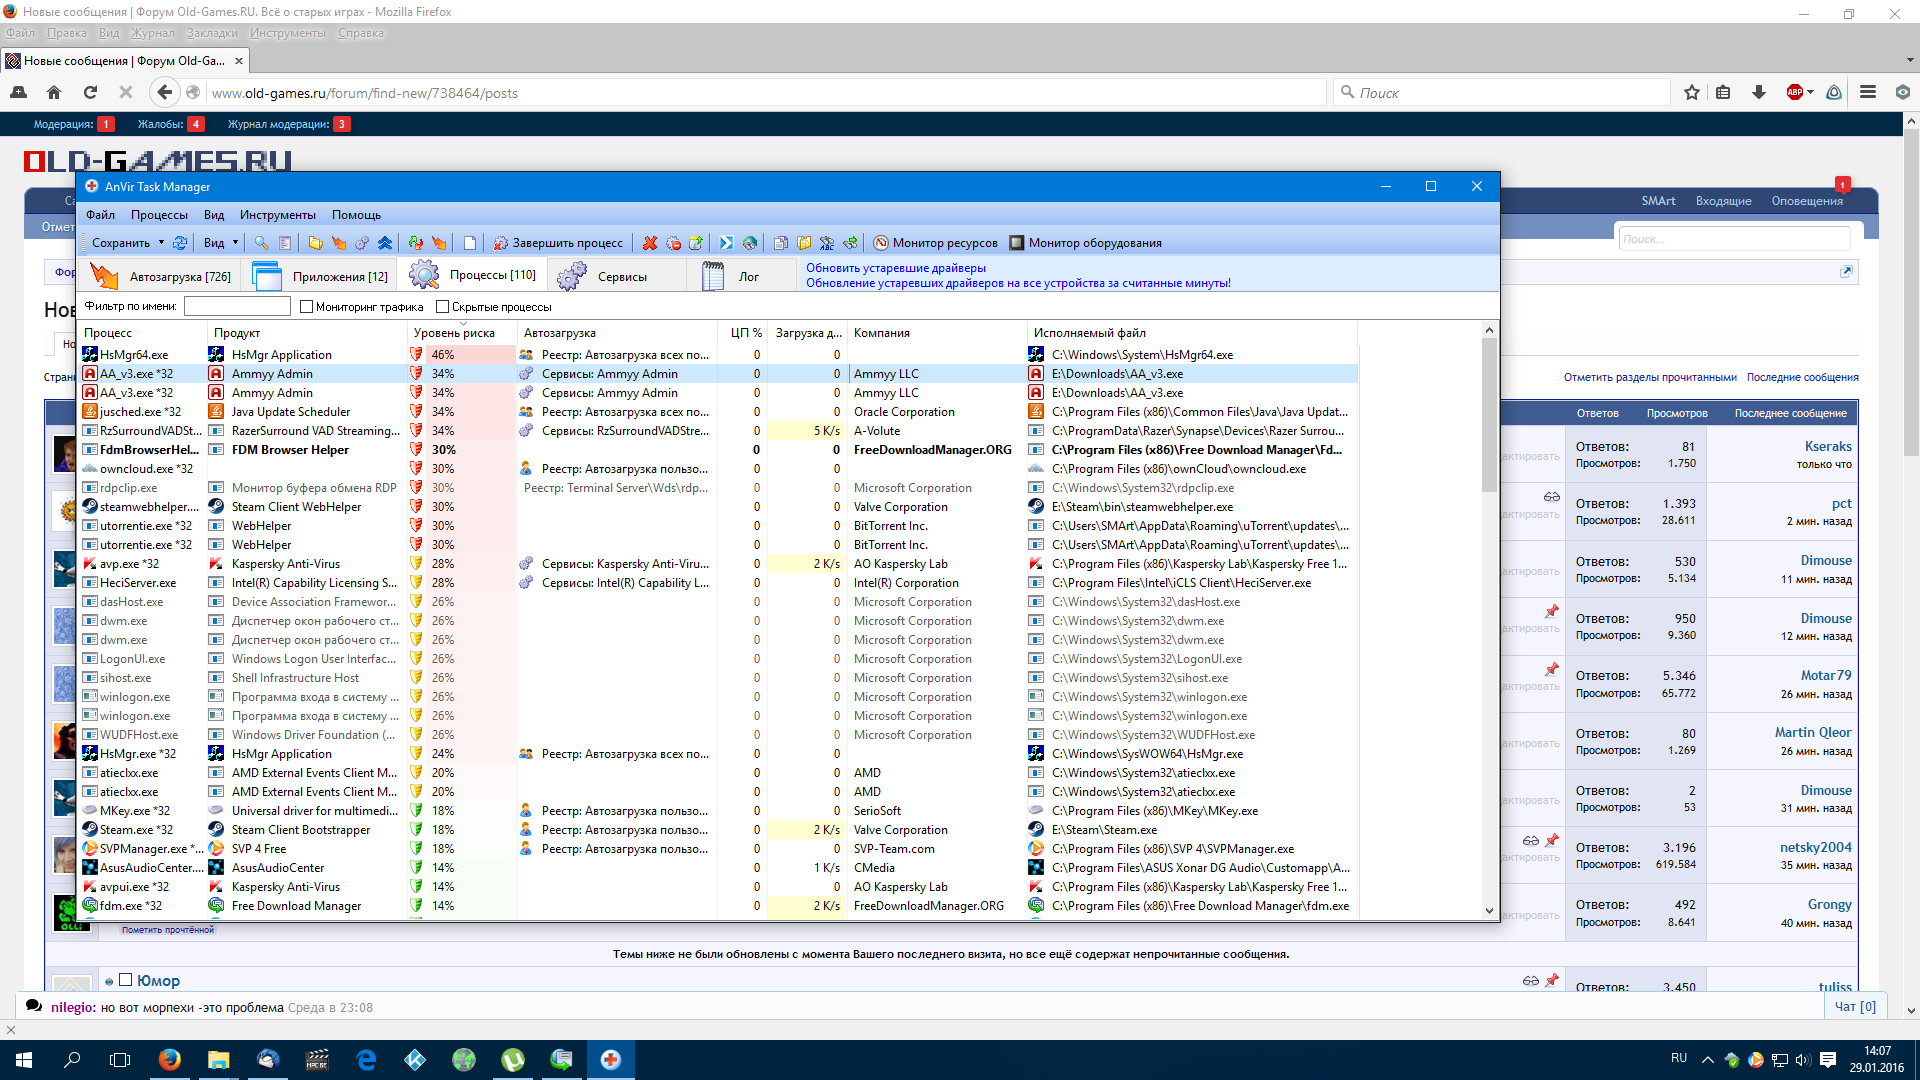Enable Мониторинг трафика checkbox
The height and width of the screenshot is (1080, 1920).
pyautogui.click(x=307, y=307)
